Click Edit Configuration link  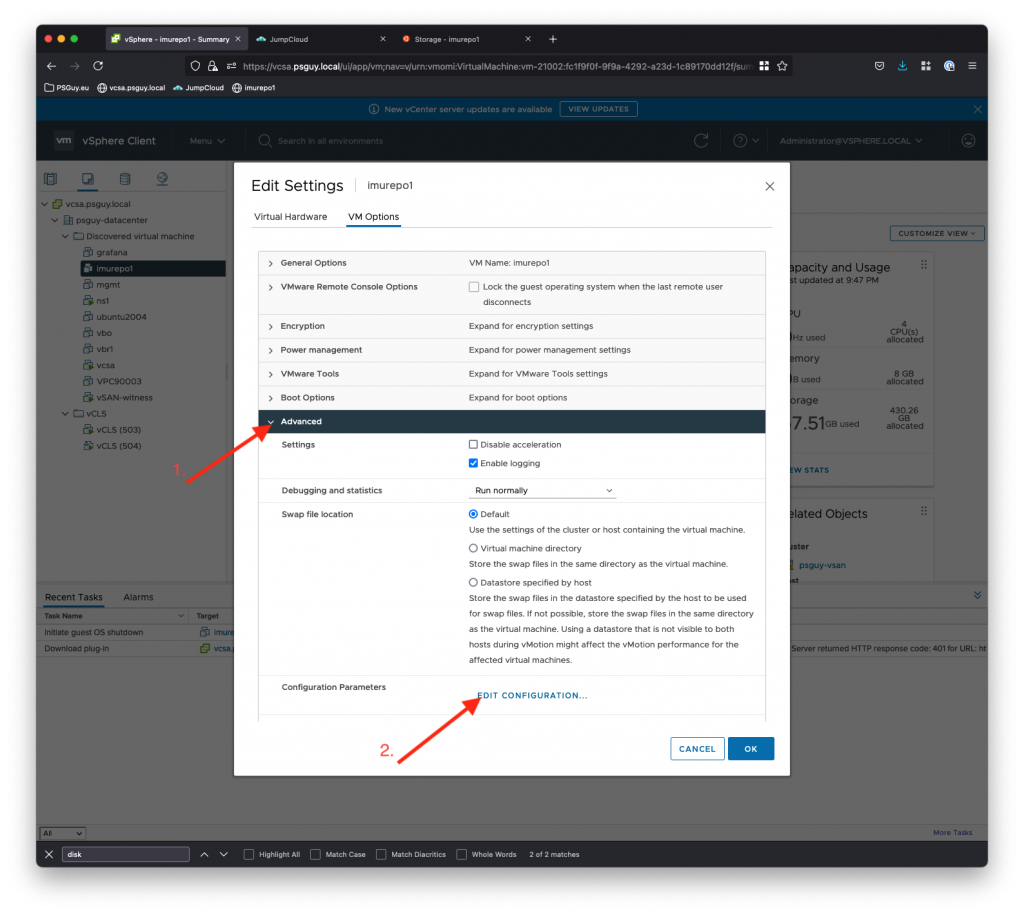(532, 696)
